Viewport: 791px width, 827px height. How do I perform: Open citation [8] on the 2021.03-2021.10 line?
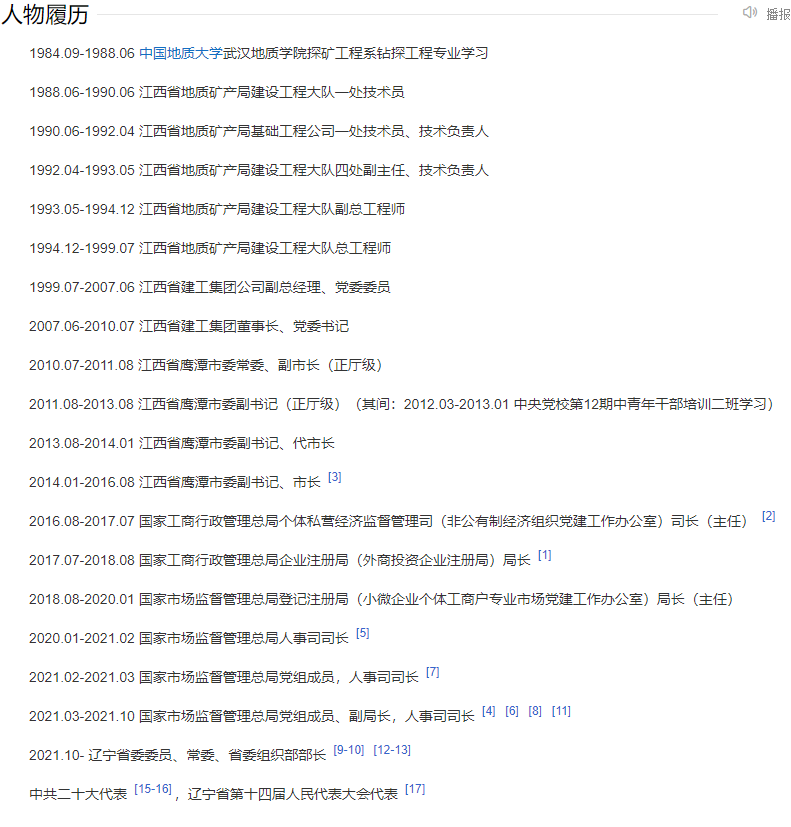click(x=535, y=711)
